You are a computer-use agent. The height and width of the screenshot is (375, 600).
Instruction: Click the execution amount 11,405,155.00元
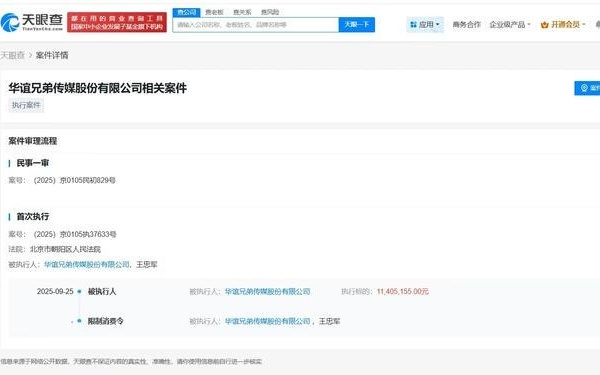pyautogui.click(x=403, y=292)
